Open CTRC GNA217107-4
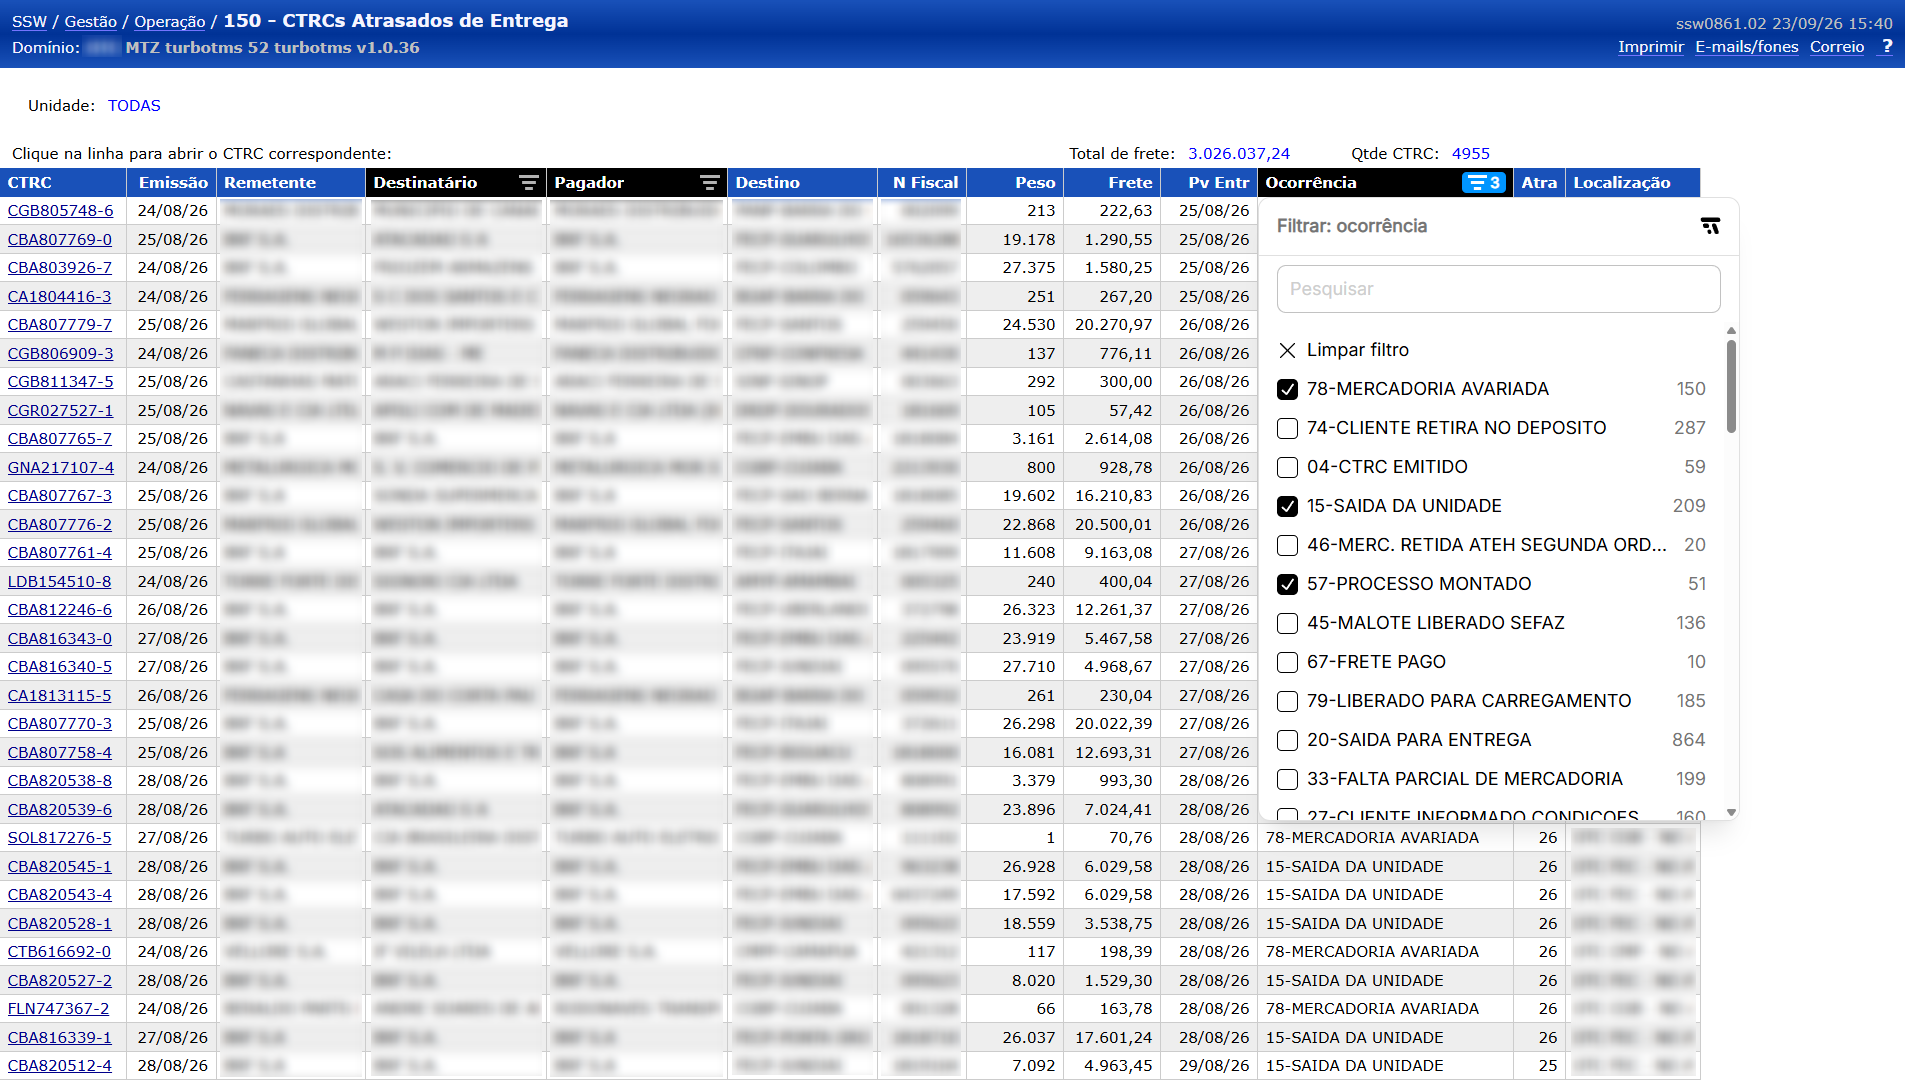Image resolution: width=1905 pixels, height=1080 pixels. pos(61,468)
